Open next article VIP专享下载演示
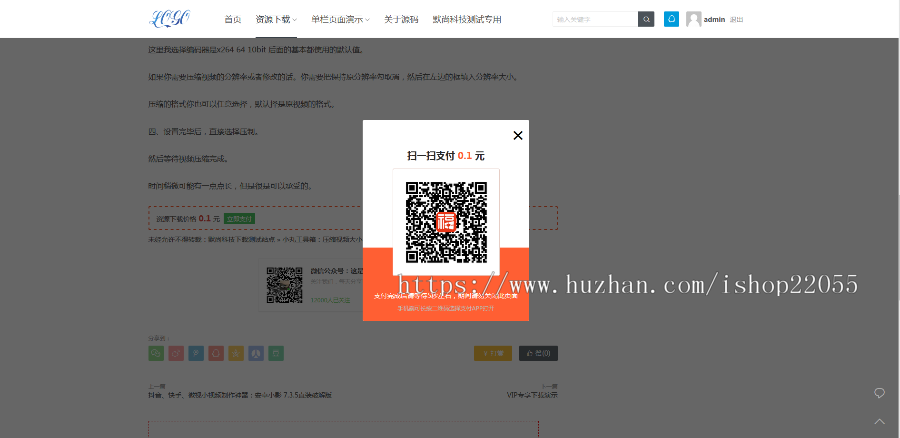 tap(532, 395)
